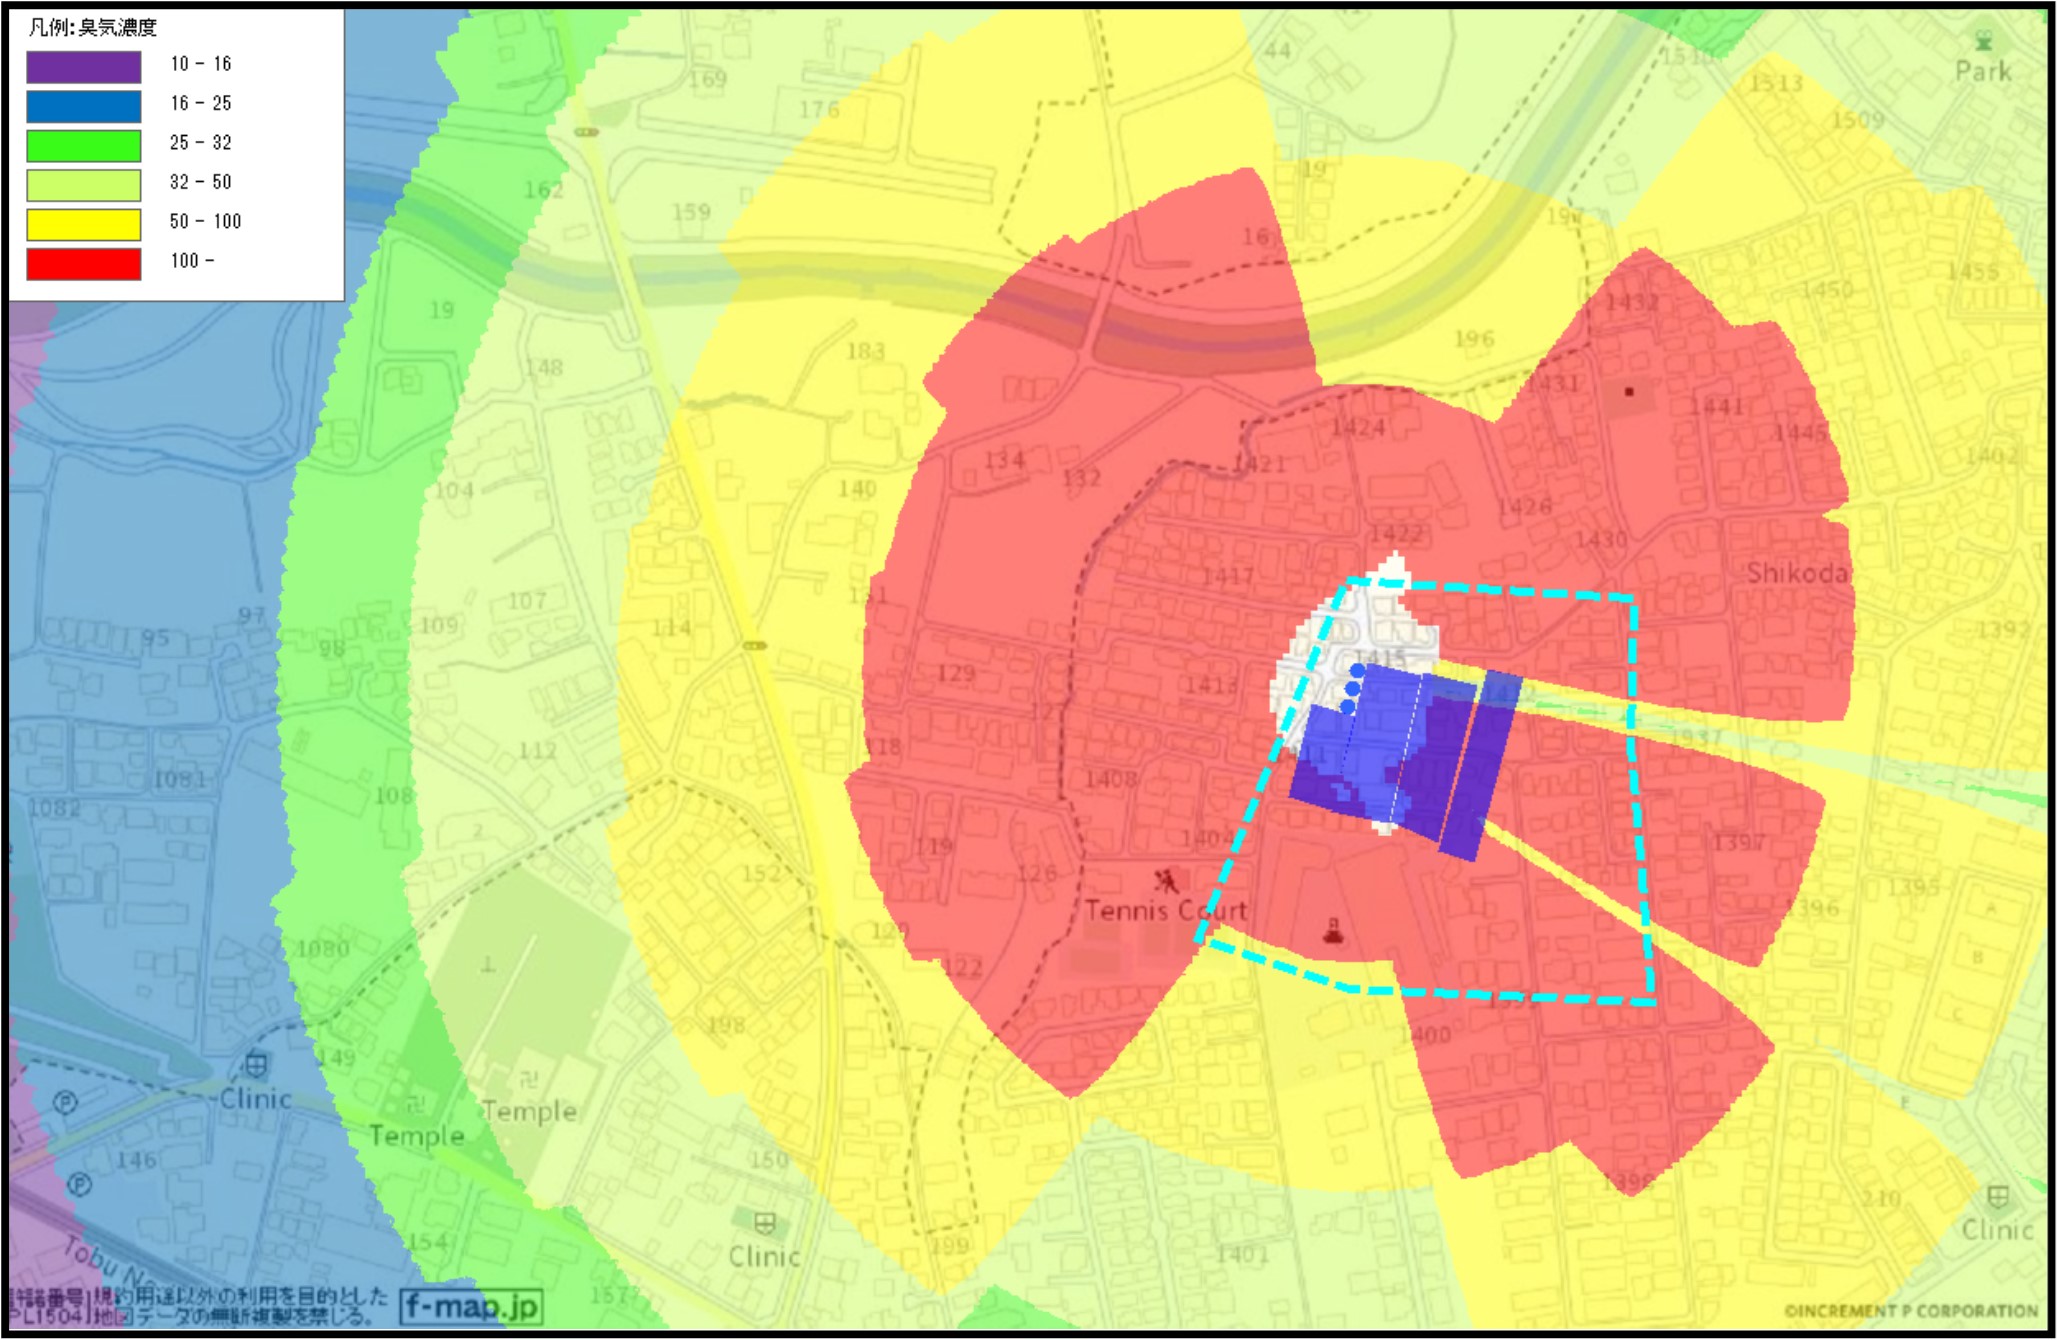Image resolution: width=2057 pixels, height=1340 pixels.
Task: Click the '50 - 100' legend label
Action: (x=205, y=221)
